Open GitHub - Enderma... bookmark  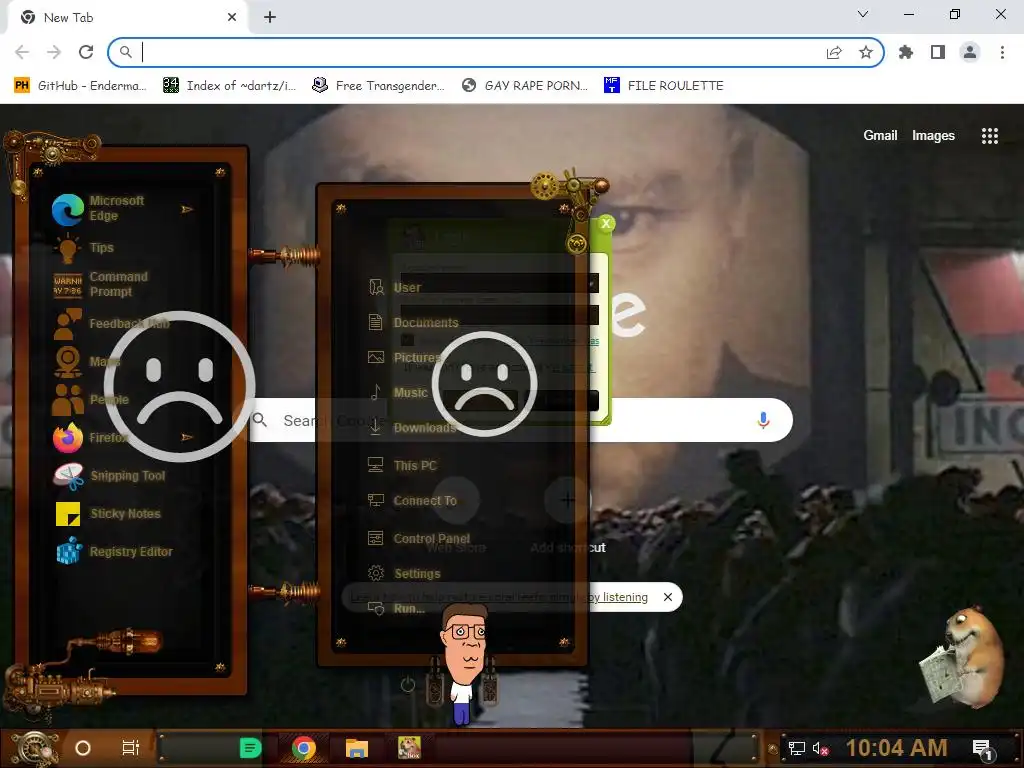[x=80, y=86]
